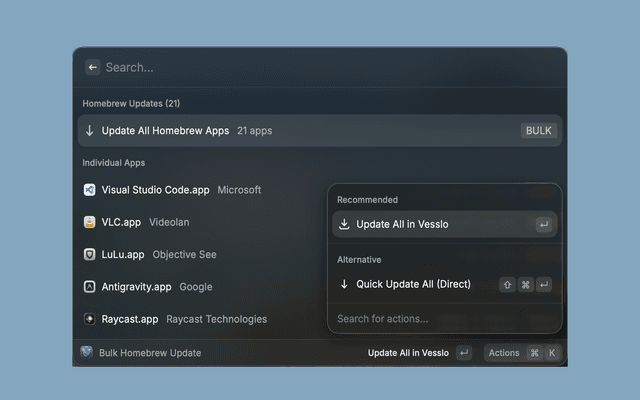Click the down arrow icon beside Quick Update All

point(344,284)
